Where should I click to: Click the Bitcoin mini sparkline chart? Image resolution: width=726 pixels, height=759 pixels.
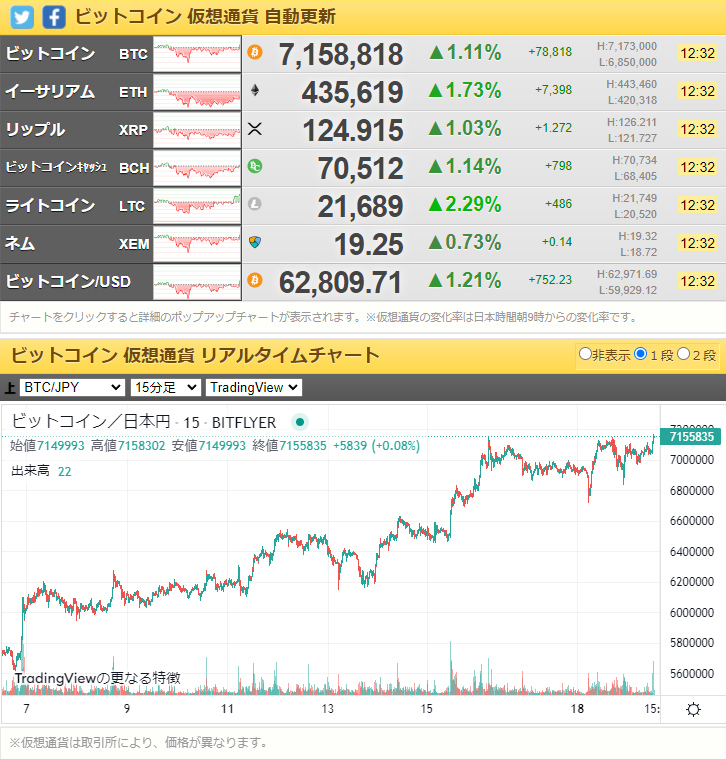tap(197, 54)
